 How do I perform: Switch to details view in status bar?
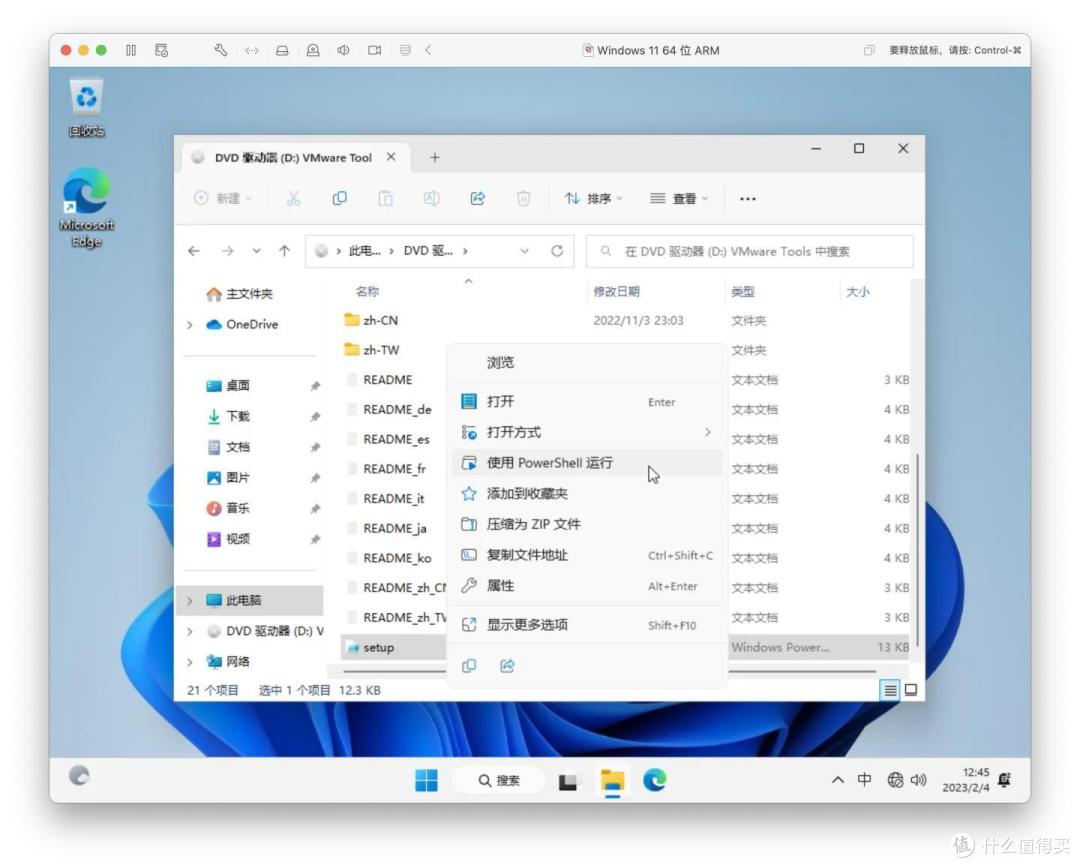[x=890, y=690]
